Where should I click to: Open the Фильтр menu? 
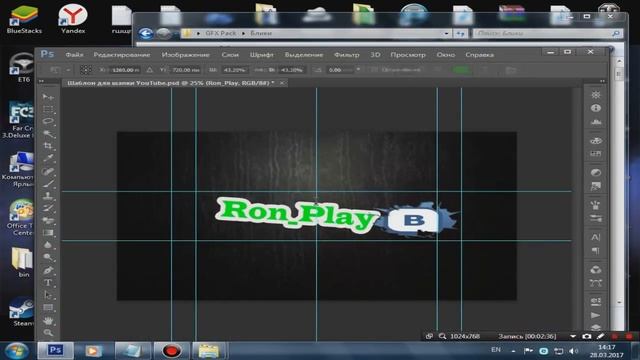[x=347, y=55]
